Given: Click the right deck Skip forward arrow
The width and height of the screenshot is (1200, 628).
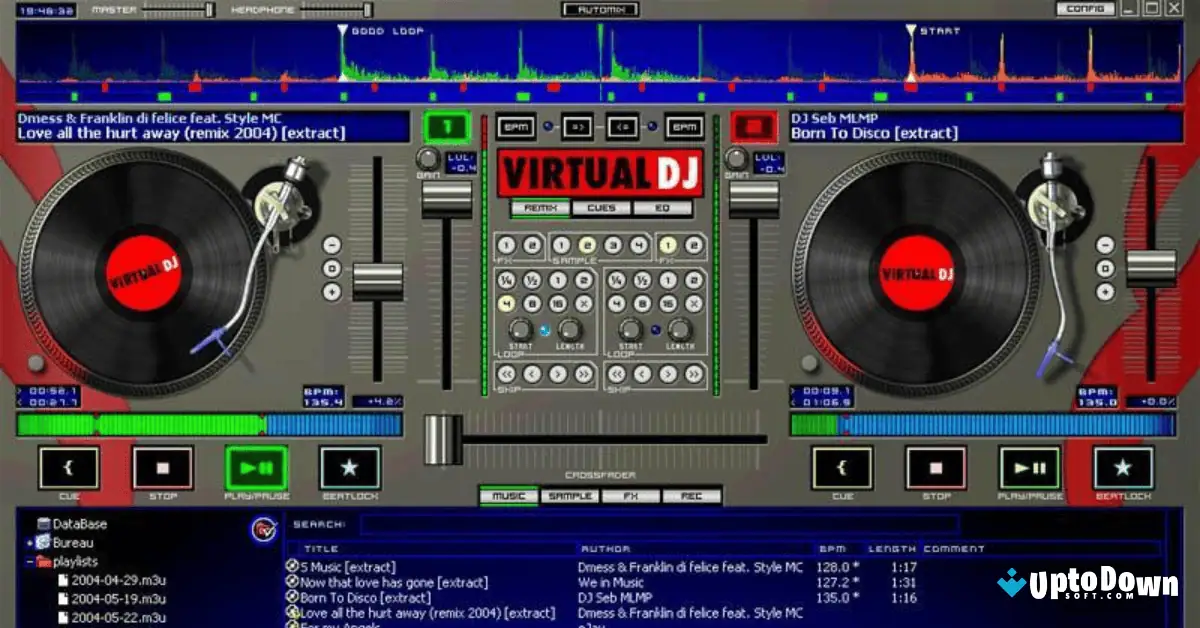Looking at the screenshot, I should 667,373.
